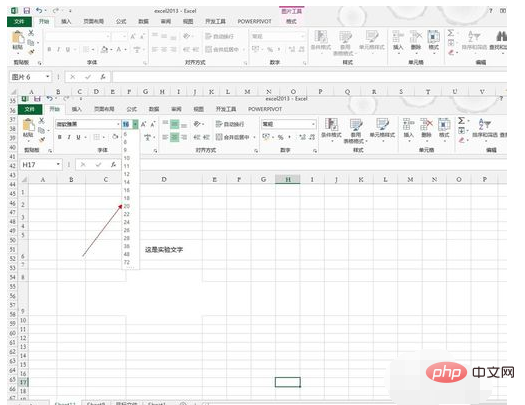Click the Format Painter brush in inner ribbon
The height and width of the screenshot is (405, 525).
pos(42,139)
